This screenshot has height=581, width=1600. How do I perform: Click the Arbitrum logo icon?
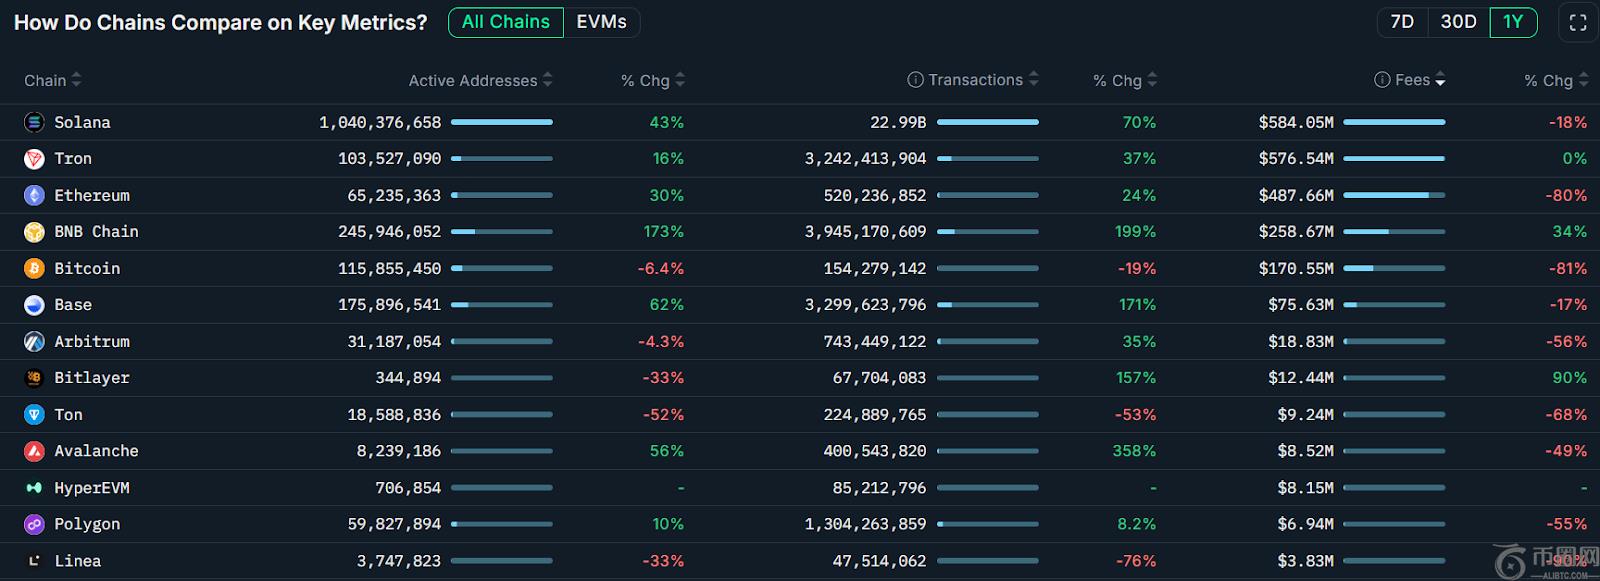[x=34, y=341]
